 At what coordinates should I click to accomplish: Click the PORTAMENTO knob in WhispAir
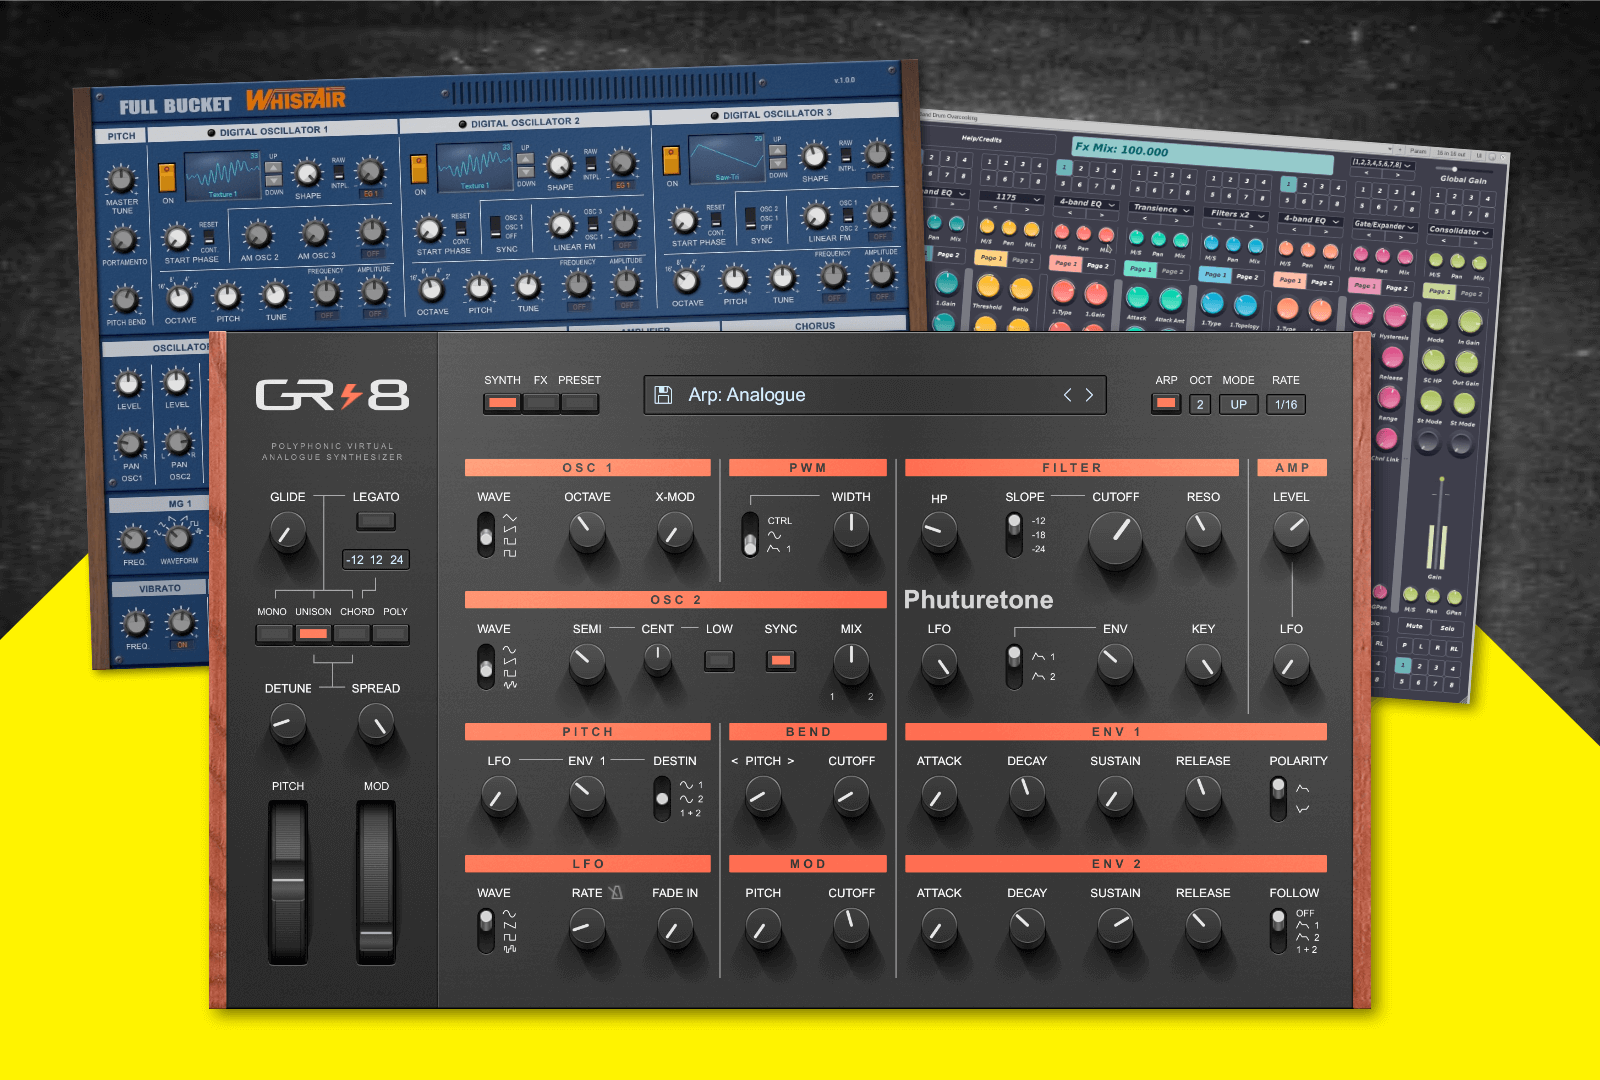(x=123, y=239)
